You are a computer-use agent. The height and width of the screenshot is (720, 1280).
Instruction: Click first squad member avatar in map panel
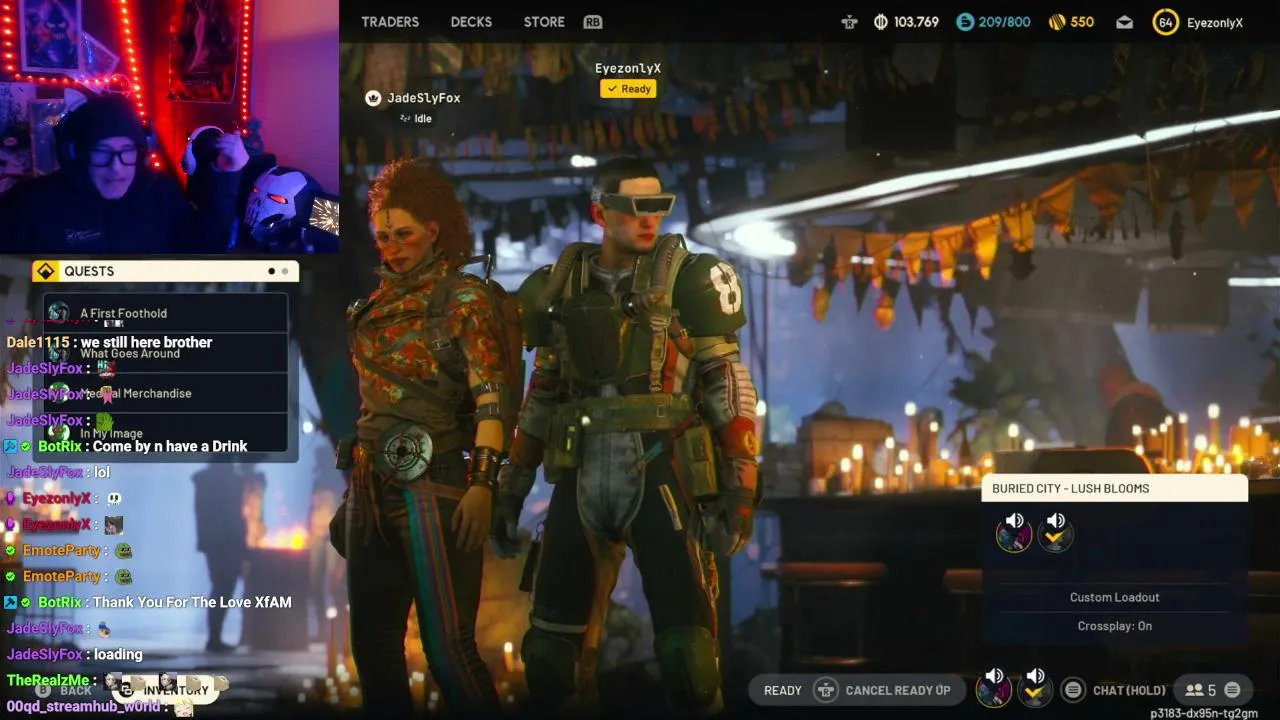(1014, 537)
